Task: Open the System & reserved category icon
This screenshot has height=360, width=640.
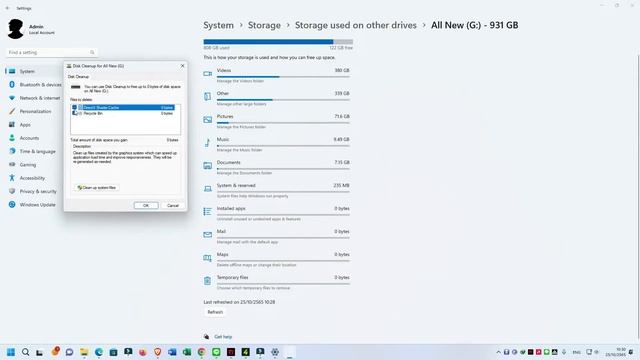Action: click(207, 189)
